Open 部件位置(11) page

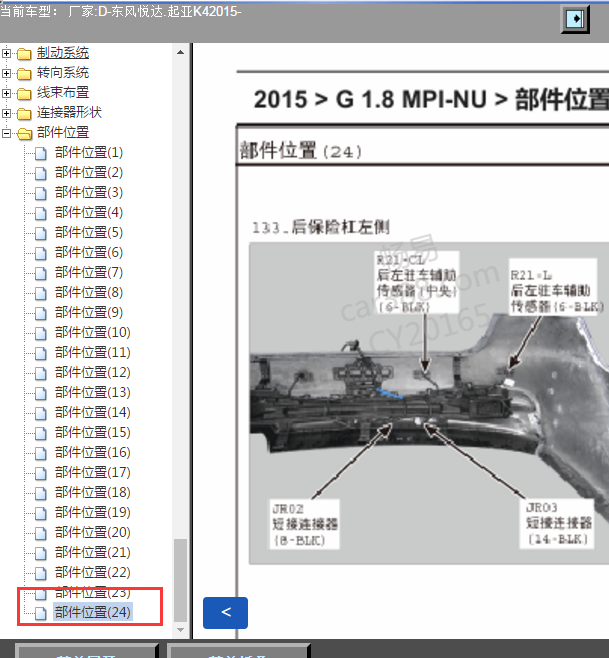click(92, 352)
